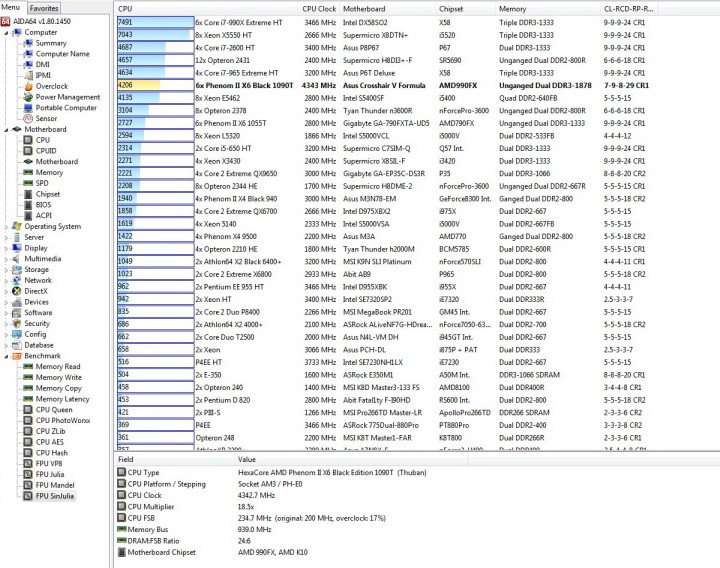720x568 pixels.
Task: Click the highlighted 4206 score bar
Action: [x=156, y=85]
